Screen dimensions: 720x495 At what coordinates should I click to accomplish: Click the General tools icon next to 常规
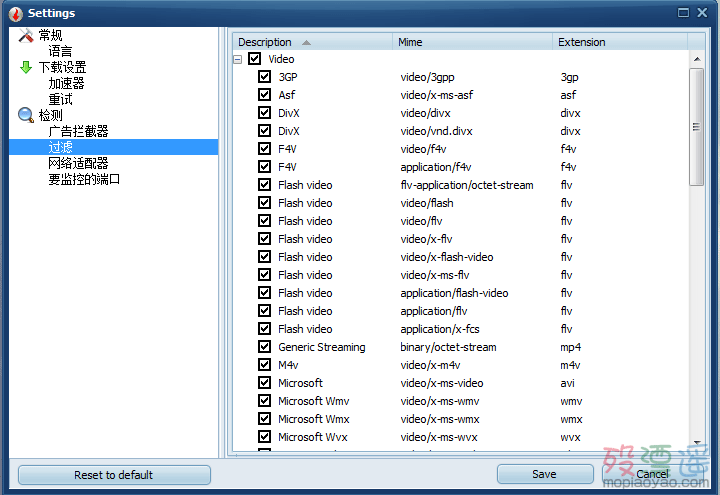[x=26, y=35]
